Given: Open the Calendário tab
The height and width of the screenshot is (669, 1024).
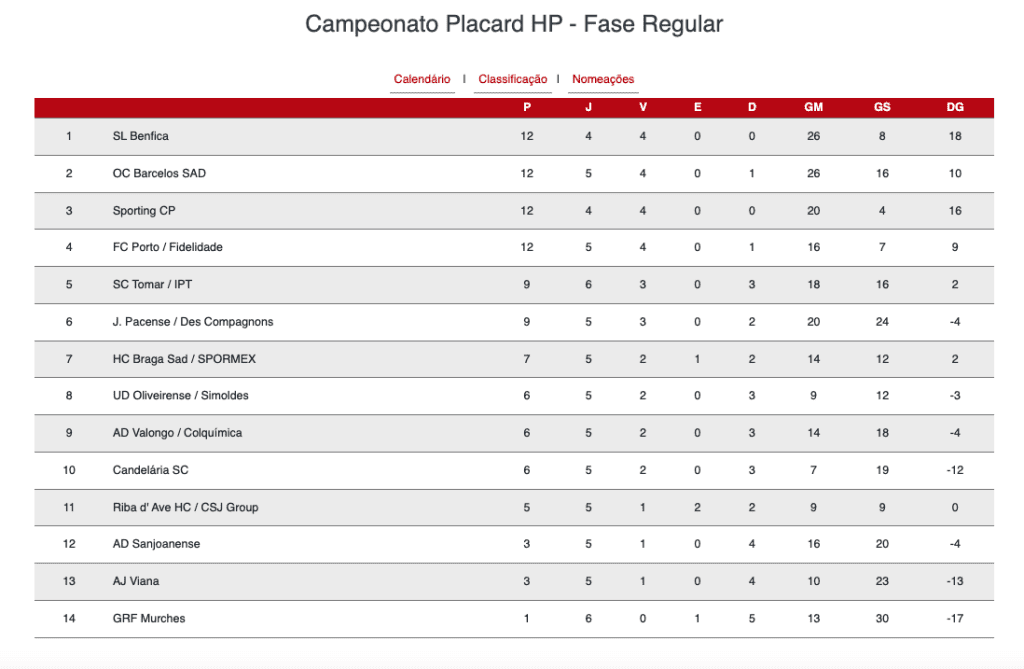Looking at the screenshot, I should click(x=422, y=79).
